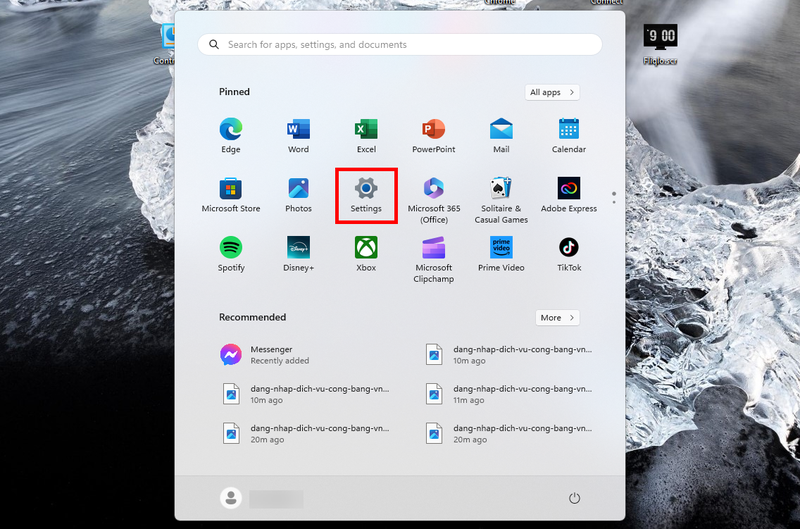Open the Disney+ app
This screenshot has width=800, height=529.
point(298,254)
